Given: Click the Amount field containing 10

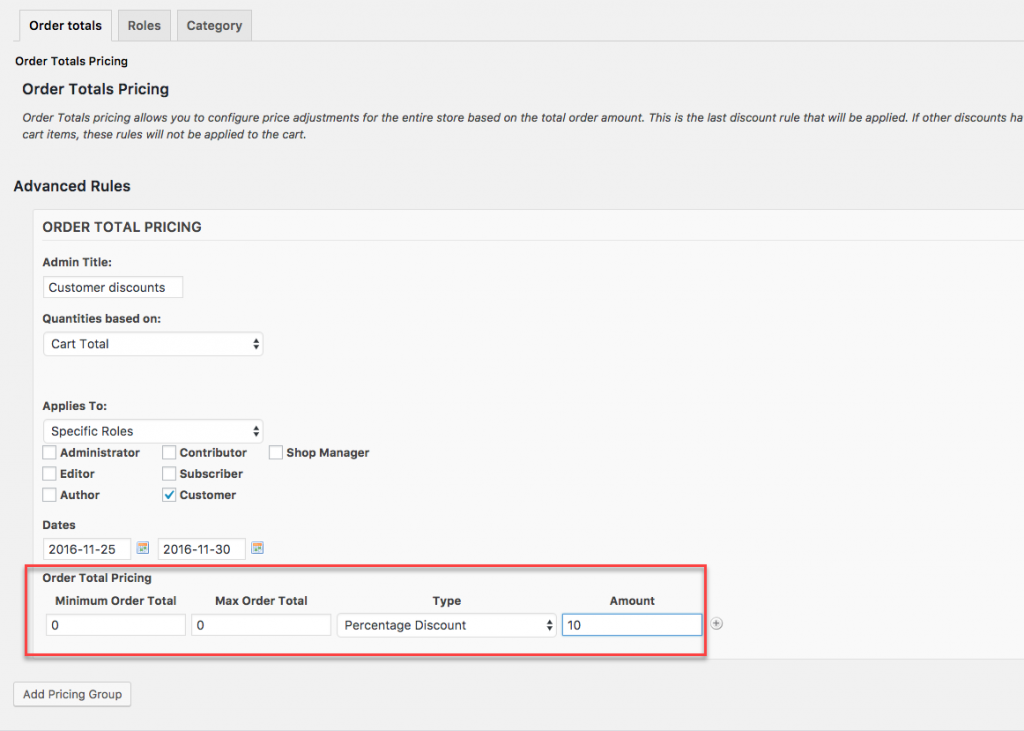Looking at the screenshot, I should 632,625.
